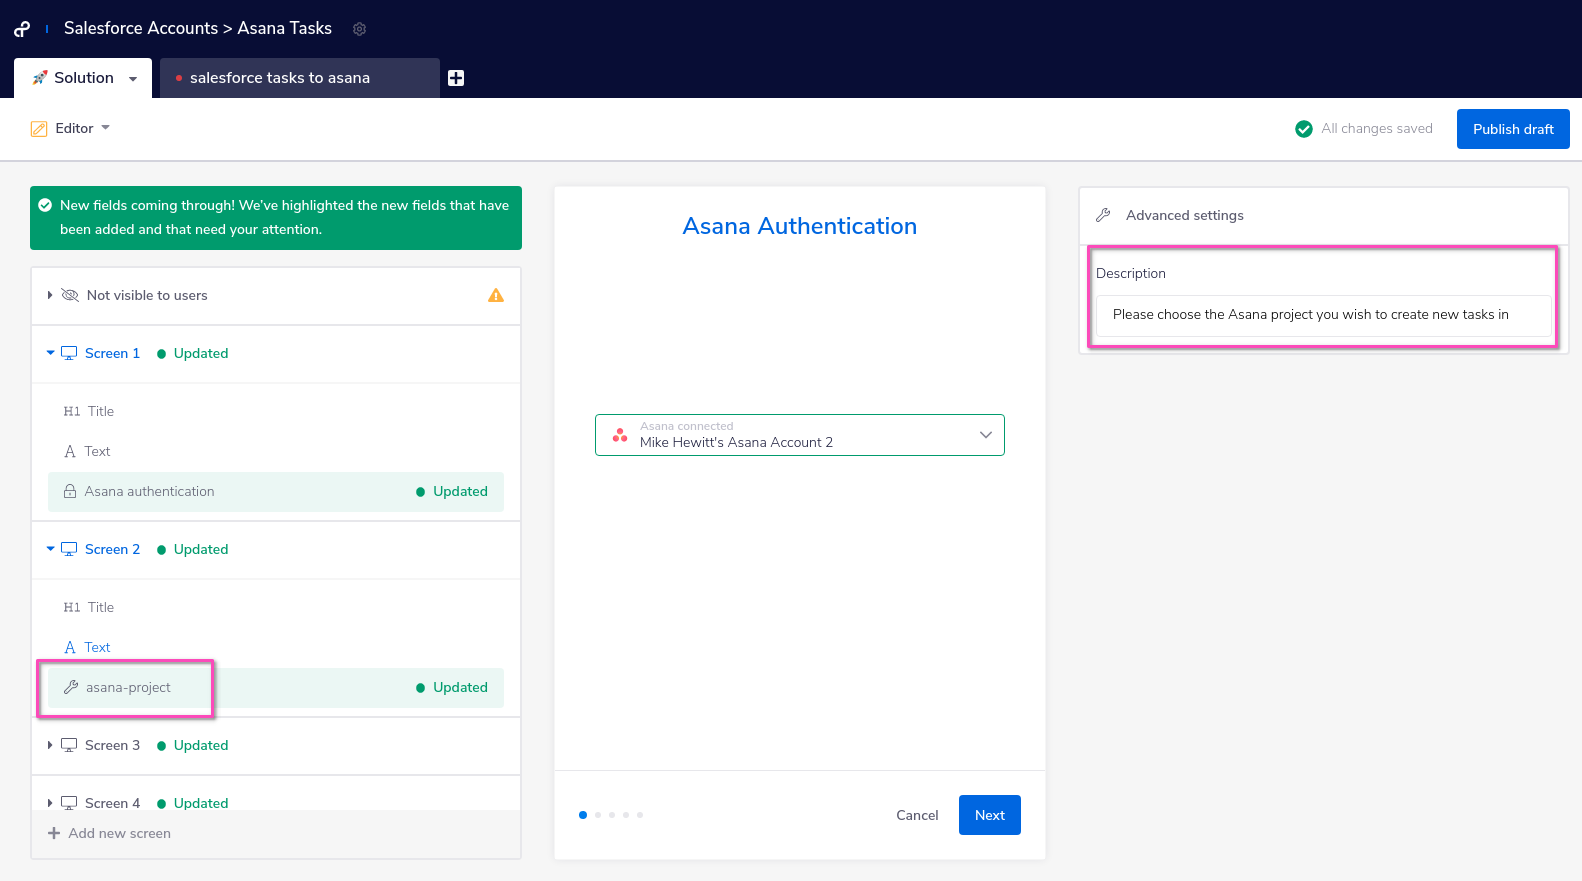Expand the Screen 4 section

pyautogui.click(x=50, y=803)
